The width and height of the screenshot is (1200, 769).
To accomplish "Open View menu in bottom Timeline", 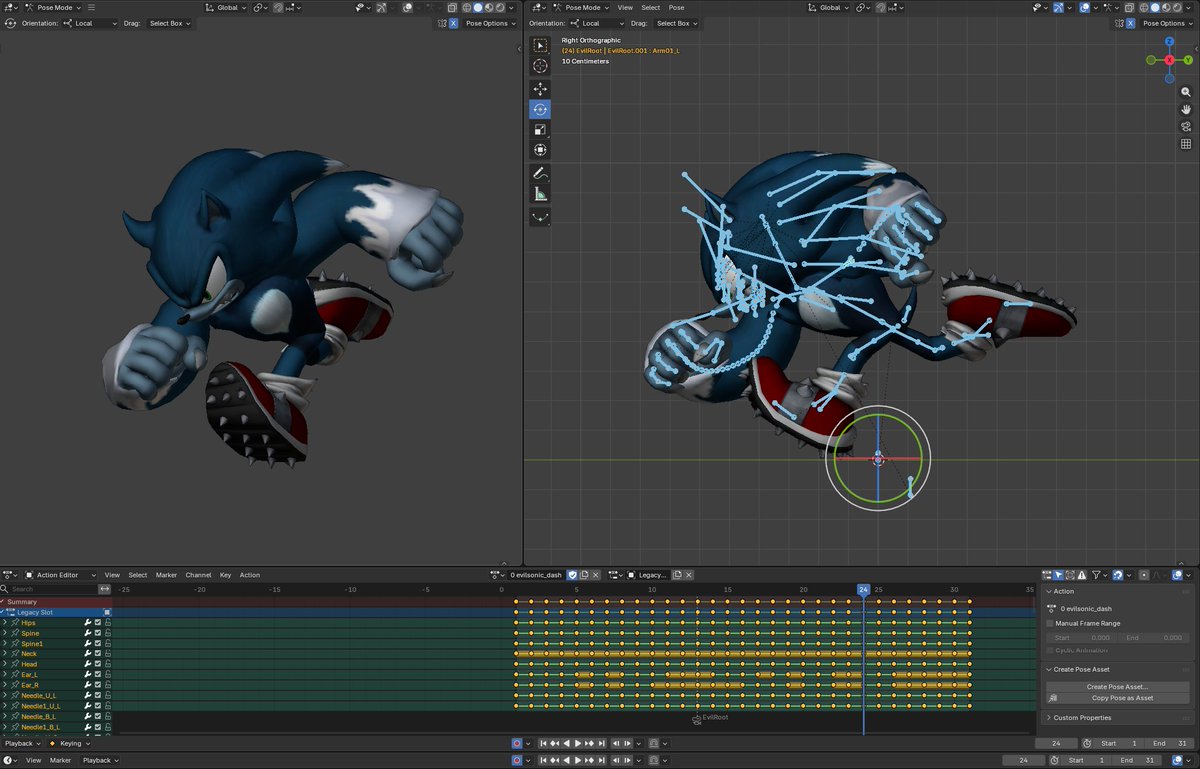I will pos(33,760).
